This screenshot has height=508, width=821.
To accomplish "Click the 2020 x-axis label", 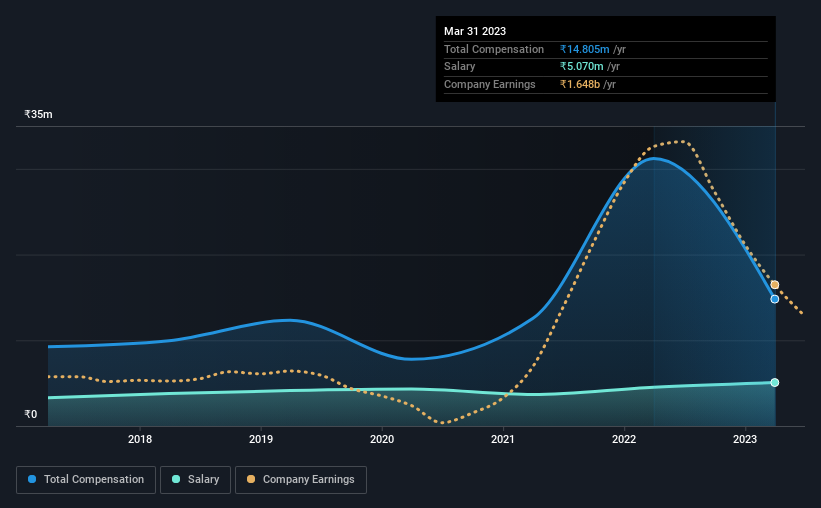I will coord(382,439).
